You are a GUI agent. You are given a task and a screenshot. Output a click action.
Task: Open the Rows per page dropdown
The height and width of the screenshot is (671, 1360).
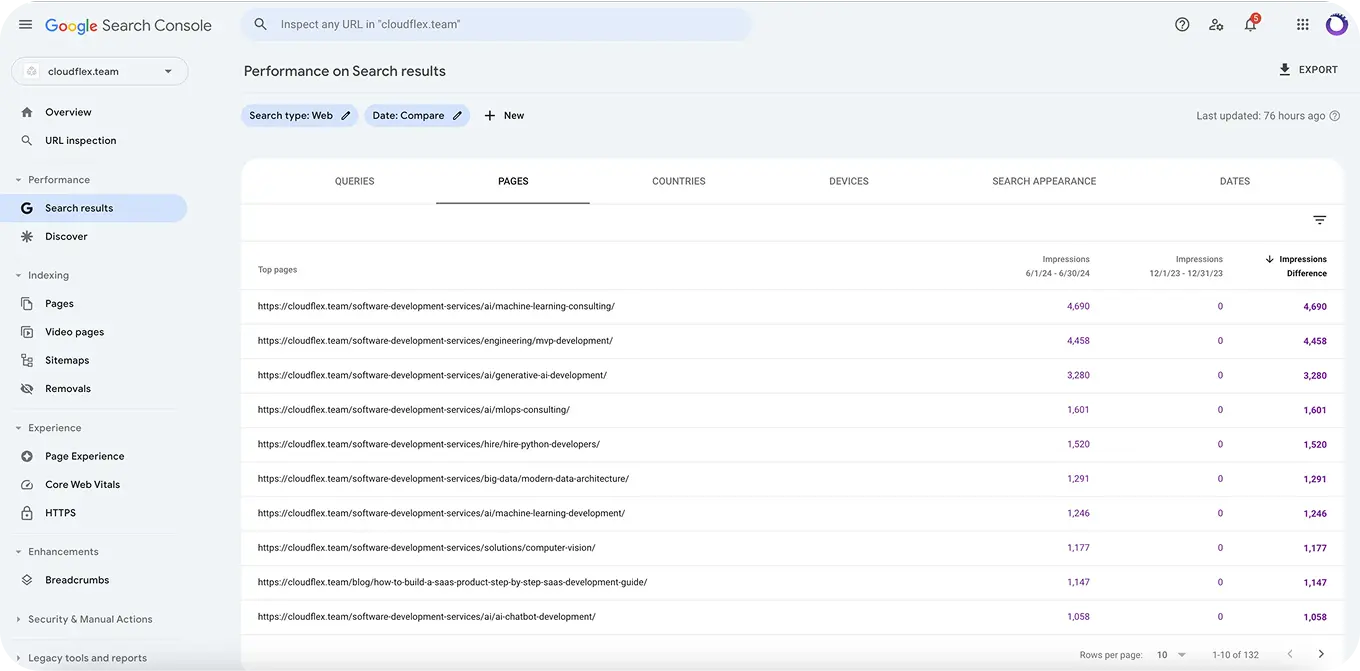[1171, 655]
